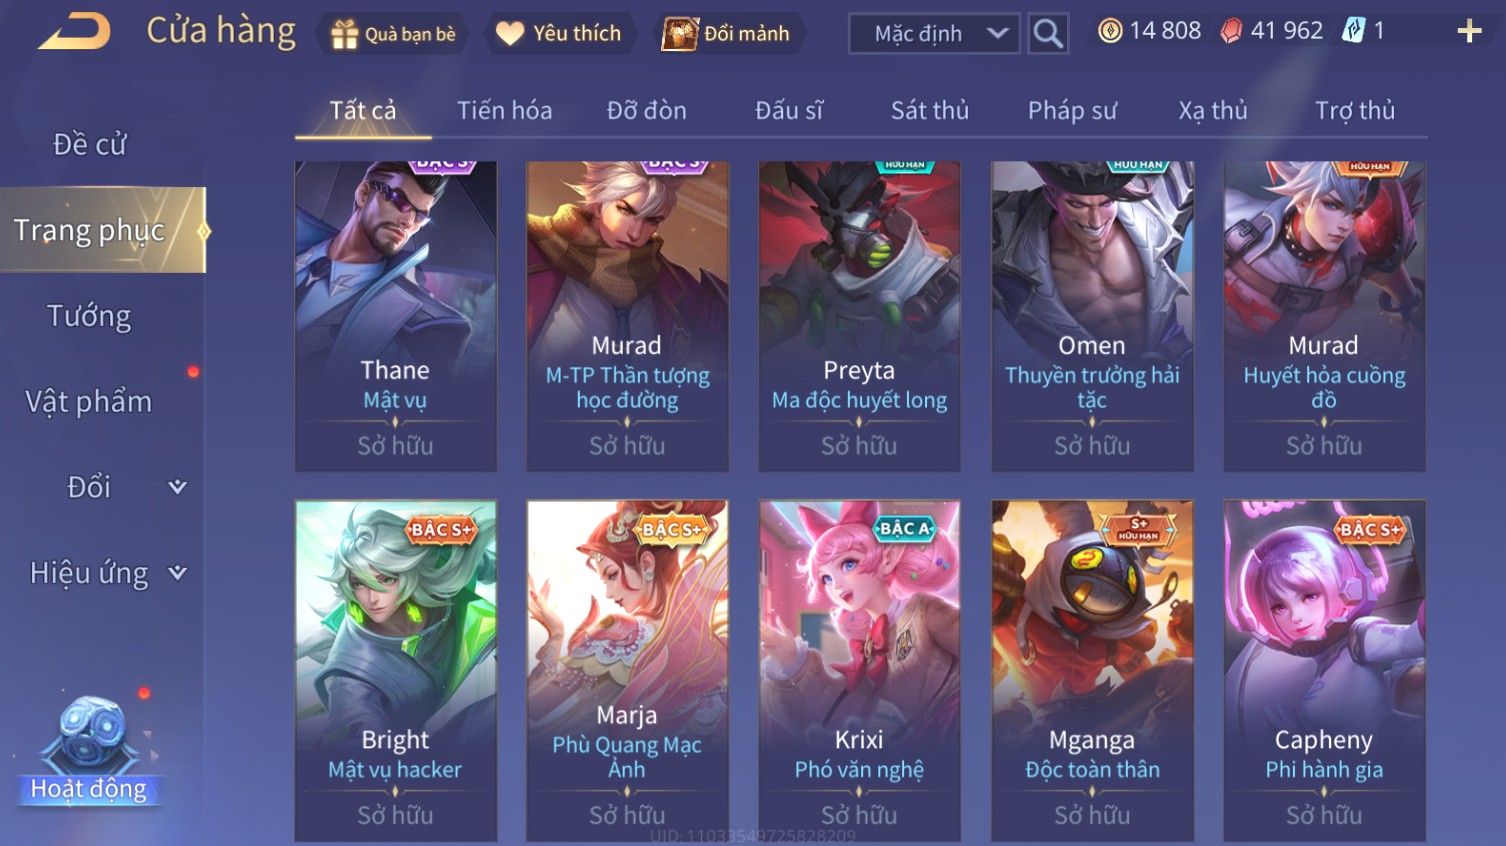Image resolution: width=1506 pixels, height=846 pixels.
Task: Expand the Hiệu ứng sidebar chevron
Action: 177,573
